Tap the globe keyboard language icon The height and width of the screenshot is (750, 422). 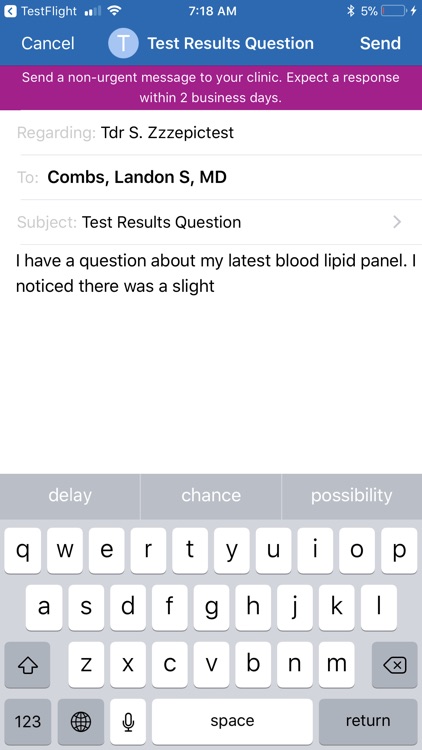[81, 721]
